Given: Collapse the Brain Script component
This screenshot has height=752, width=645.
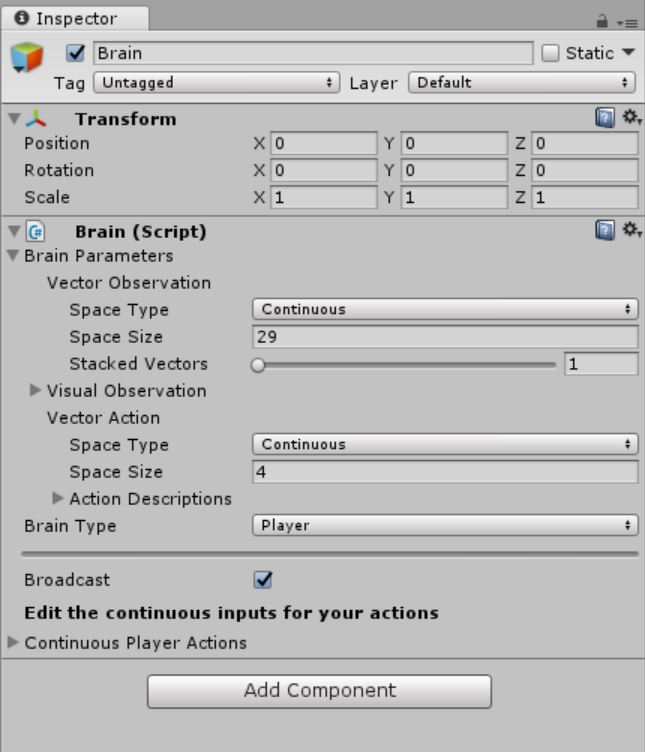Looking at the screenshot, I should point(14,231).
